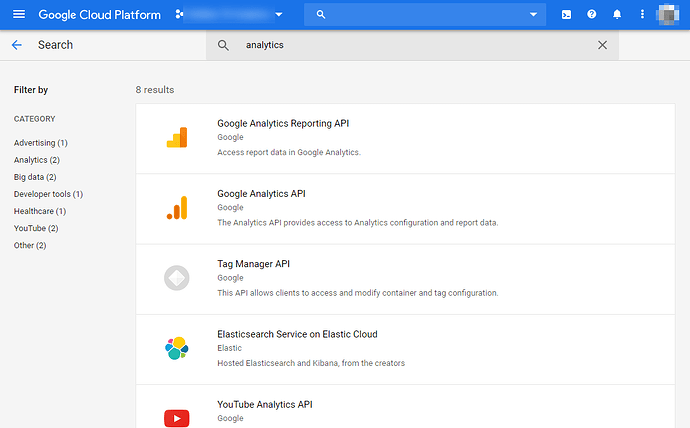Screen dimensions: 690x428
Task: Click the back arrow beside Search
Action: (x=17, y=45)
